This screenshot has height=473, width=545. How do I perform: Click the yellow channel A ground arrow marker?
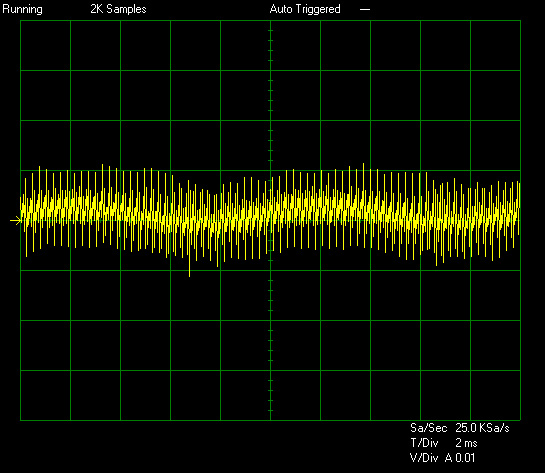pyautogui.click(x=16, y=220)
